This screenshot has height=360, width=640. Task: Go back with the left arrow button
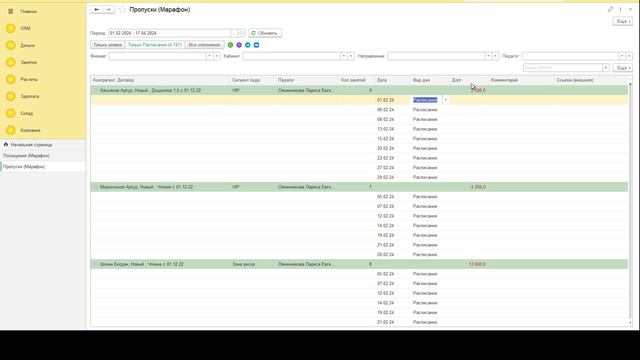click(96, 9)
